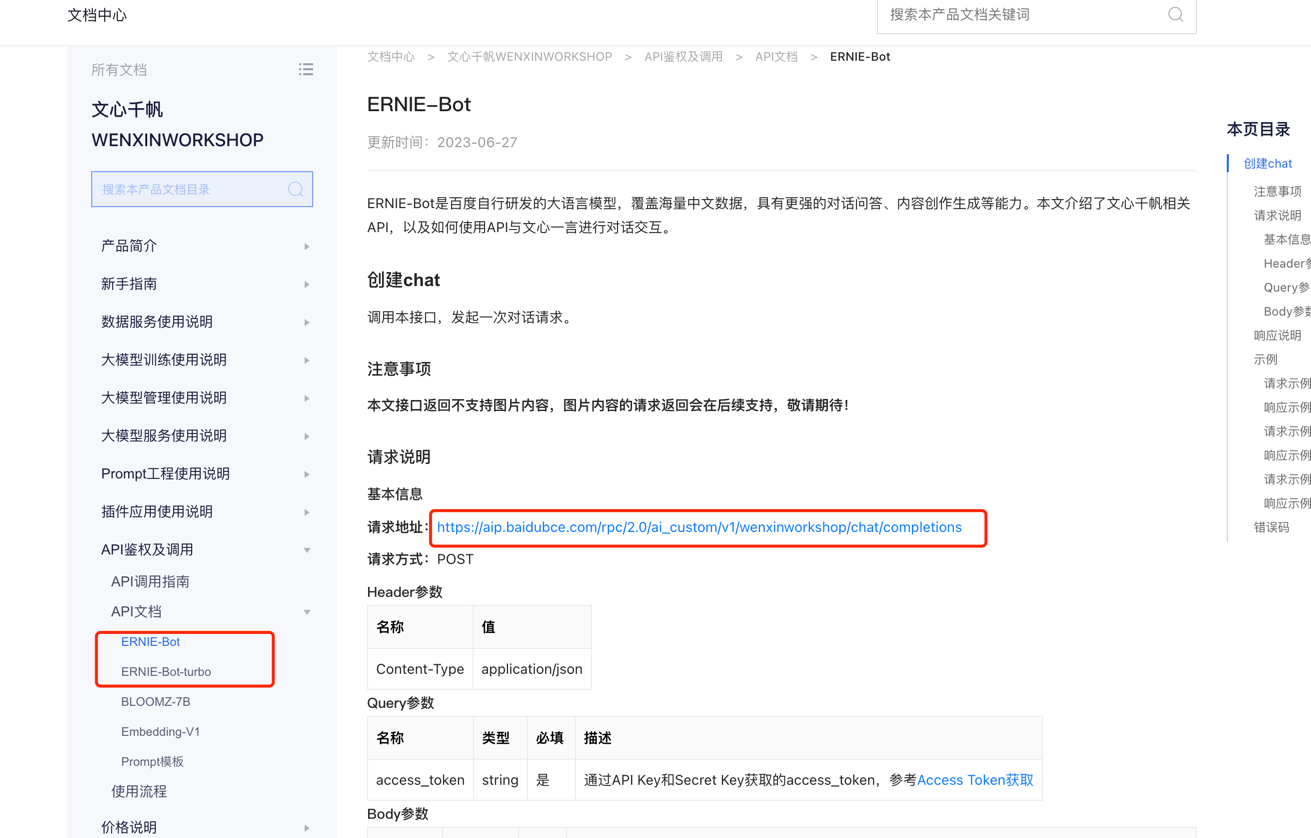Open 使用流程 in the sidebar
The width and height of the screenshot is (1311, 838).
(139, 792)
